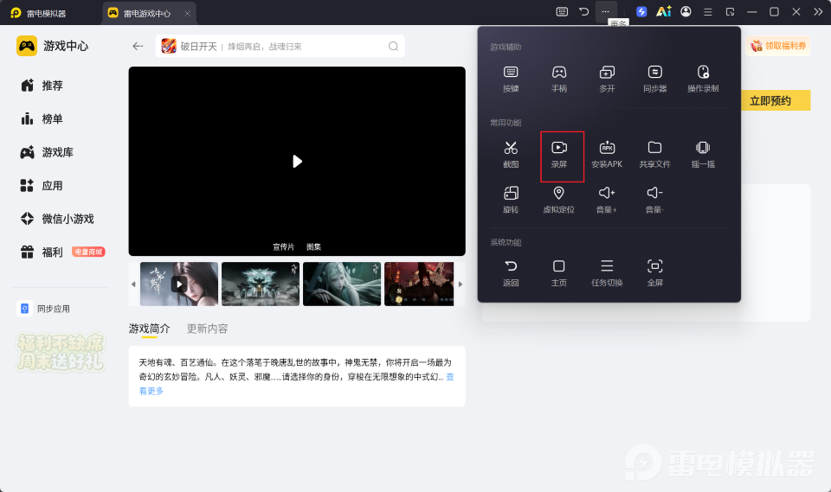
Task: Click the undo arrow in title bar
Action: [584, 12]
